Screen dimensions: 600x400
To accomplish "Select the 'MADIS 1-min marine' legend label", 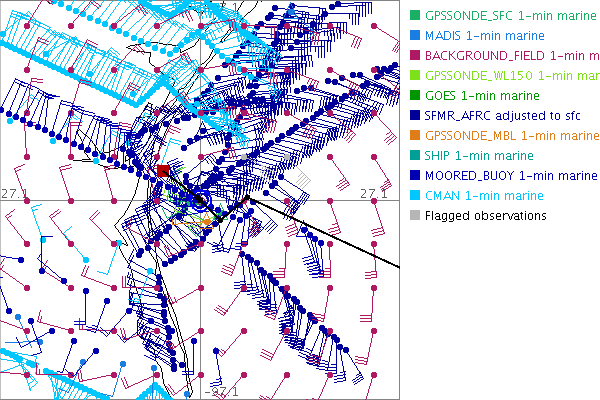I will pos(483,35).
